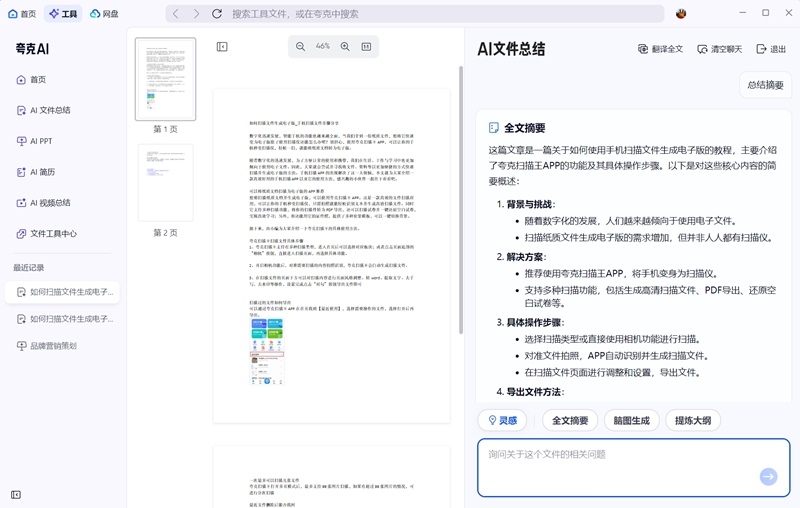
Task: Zoom out the document
Action: pyautogui.click(x=301, y=46)
